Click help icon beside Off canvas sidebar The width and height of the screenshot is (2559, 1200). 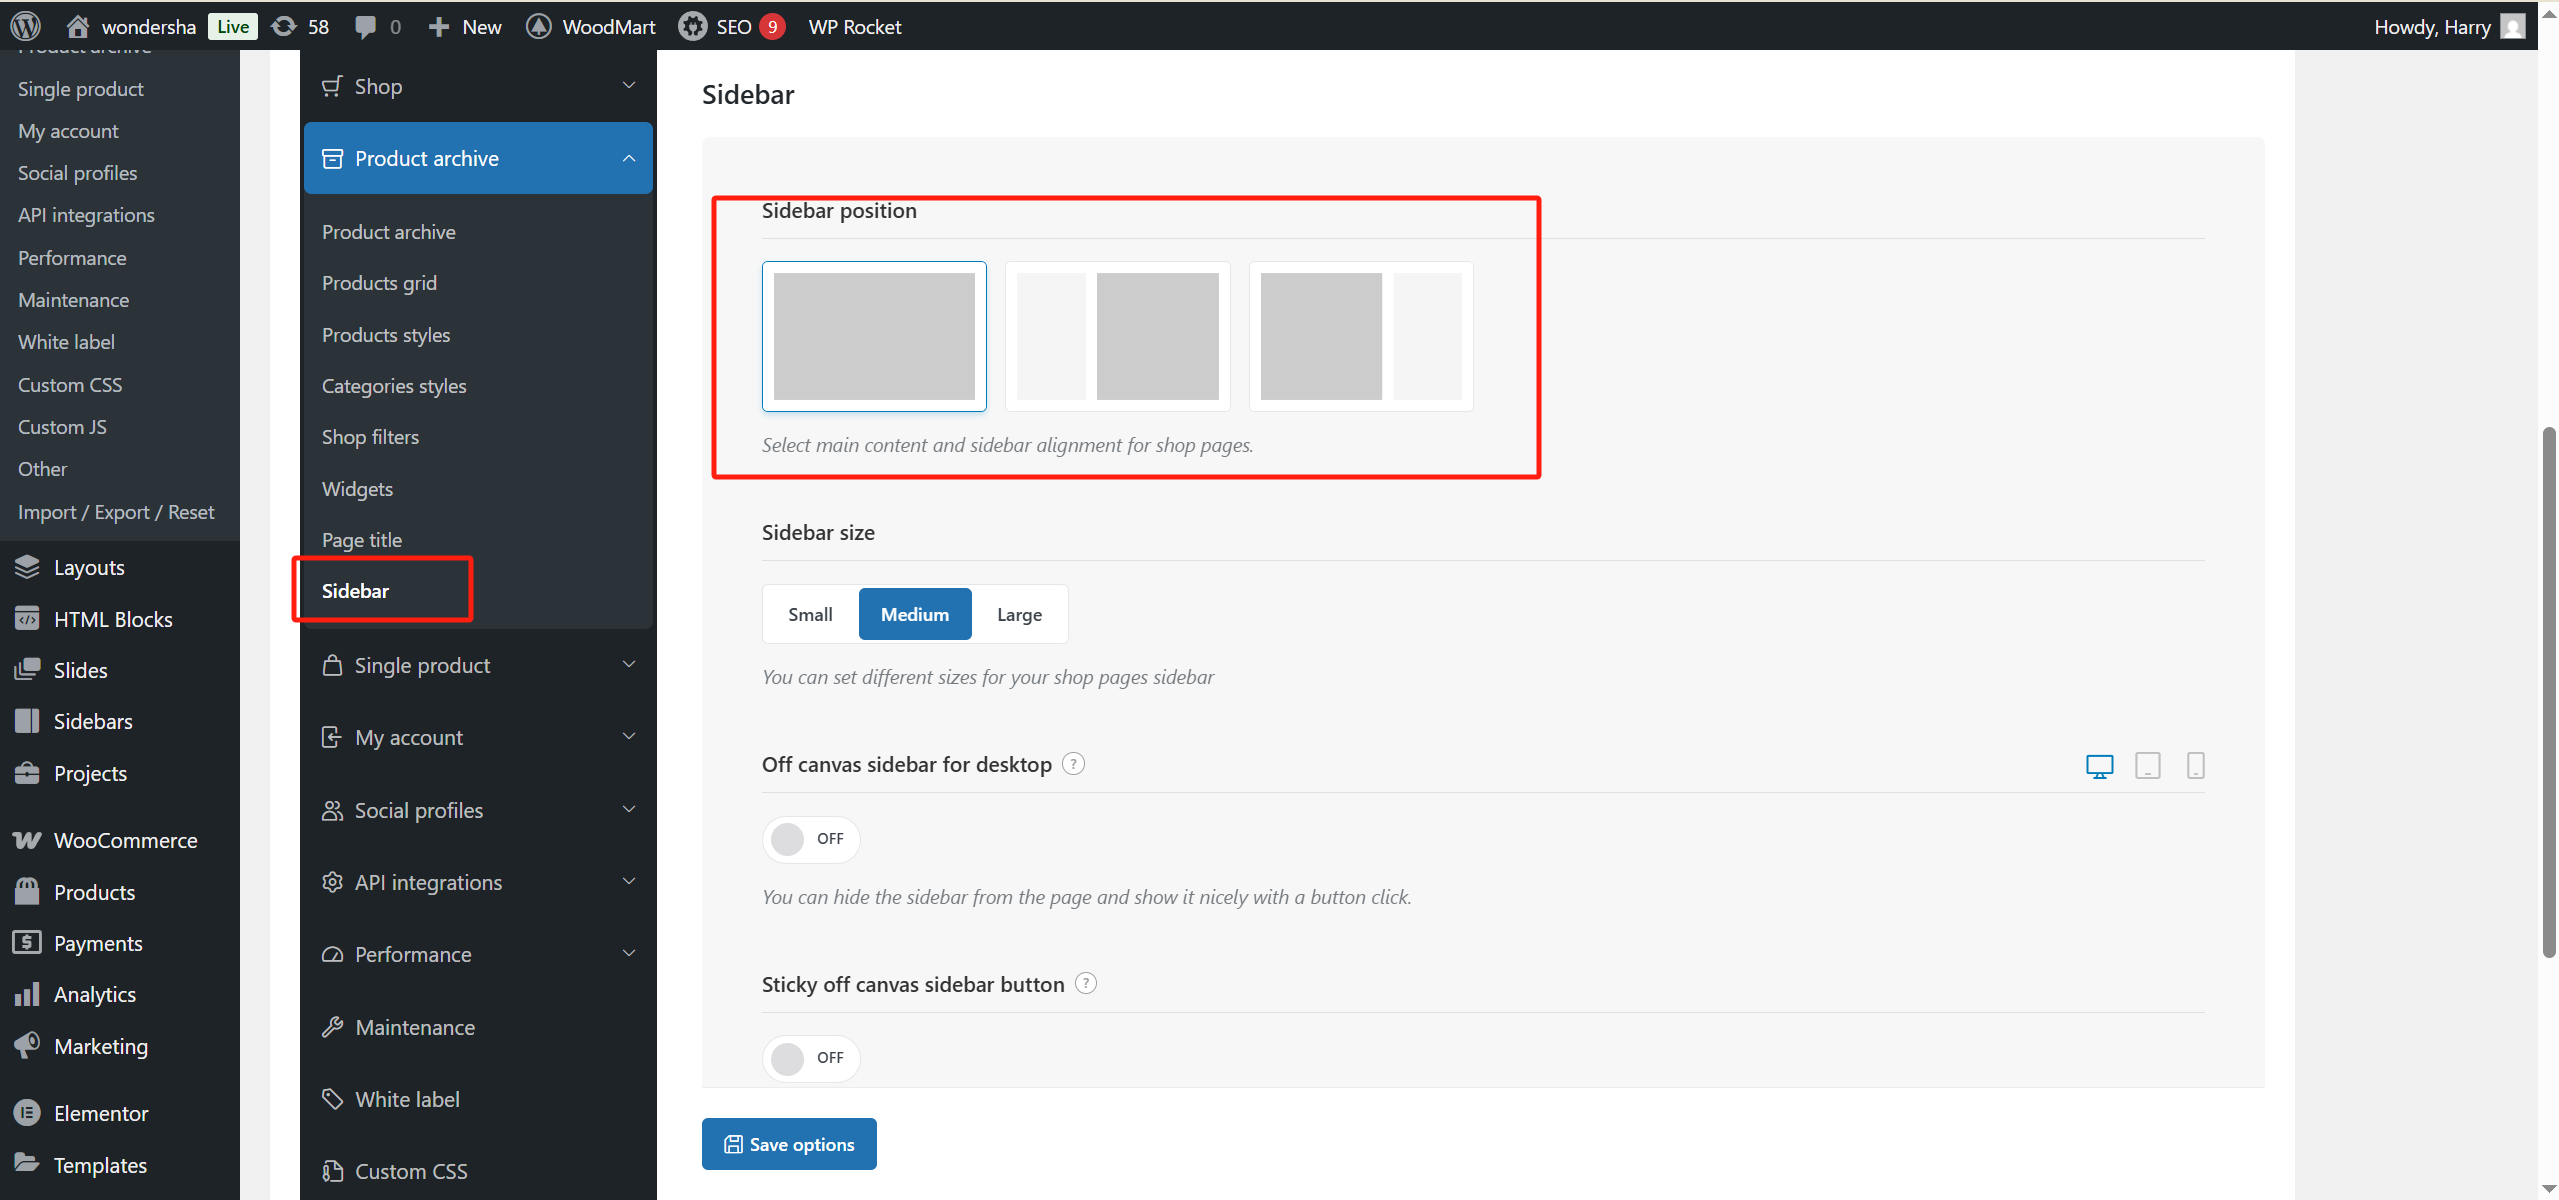1073,764
